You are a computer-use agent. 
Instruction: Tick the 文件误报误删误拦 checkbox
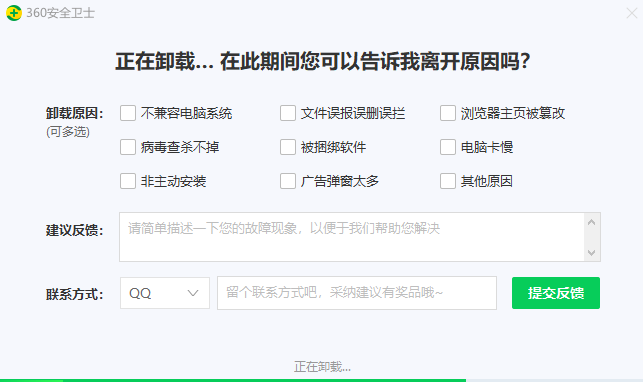click(288, 113)
